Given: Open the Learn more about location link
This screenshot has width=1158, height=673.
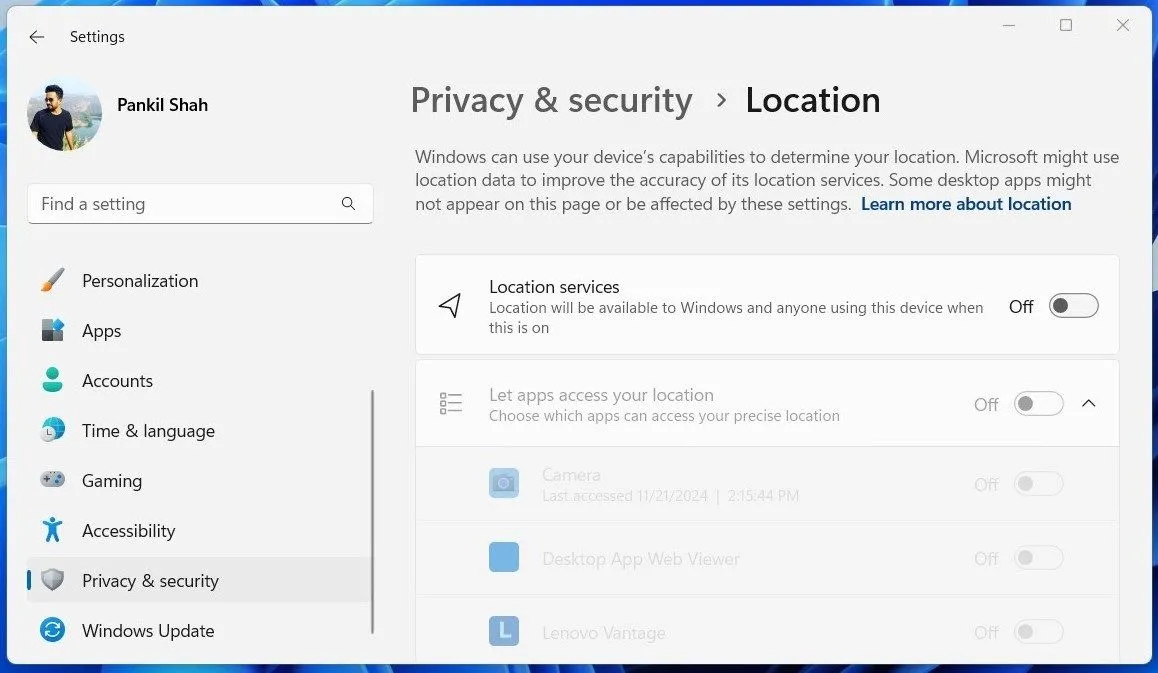Looking at the screenshot, I should 965,203.
